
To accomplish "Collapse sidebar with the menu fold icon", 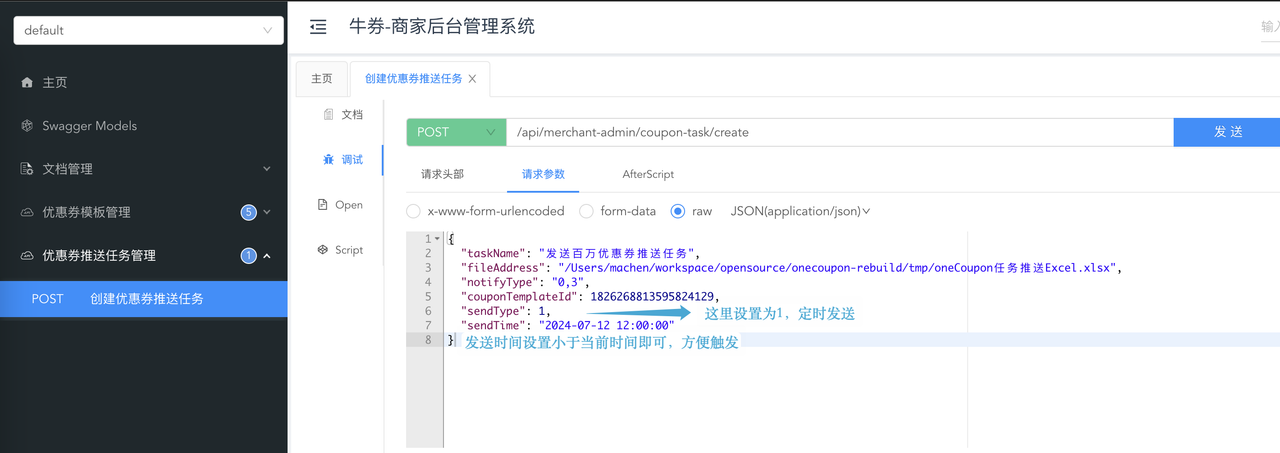I will 318,27.
